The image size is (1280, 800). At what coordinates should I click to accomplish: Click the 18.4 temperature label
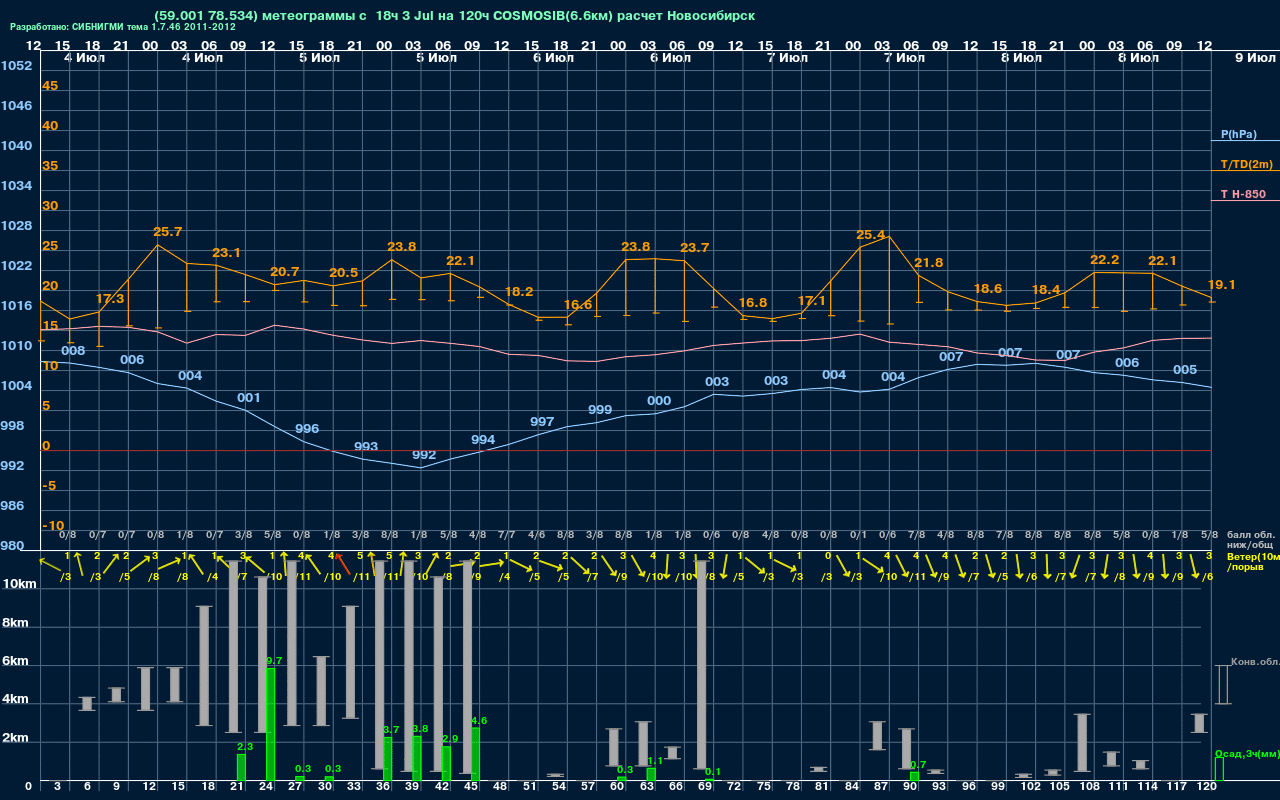click(1046, 290)
